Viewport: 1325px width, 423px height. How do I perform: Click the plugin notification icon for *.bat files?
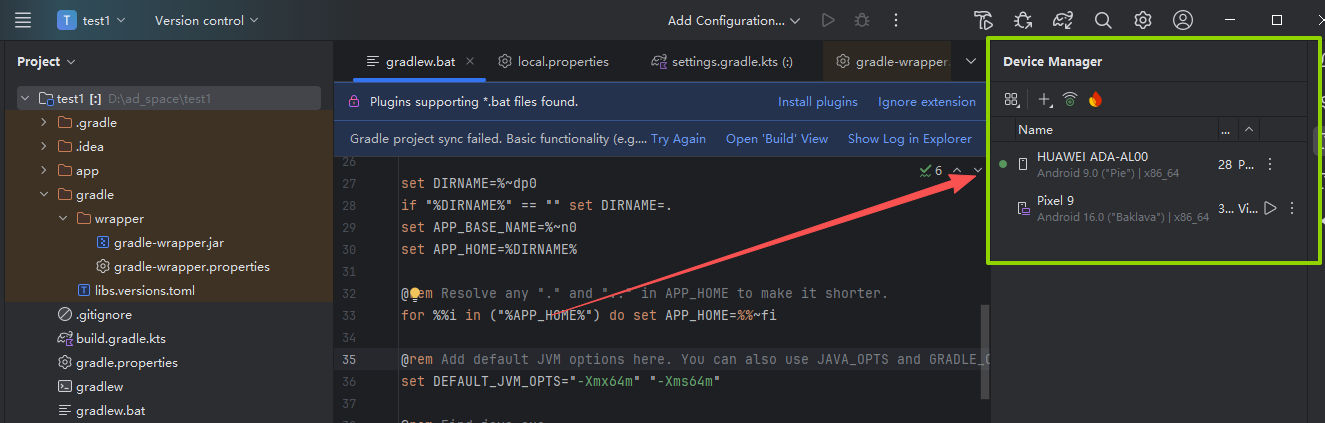click(x=353, y=102)
